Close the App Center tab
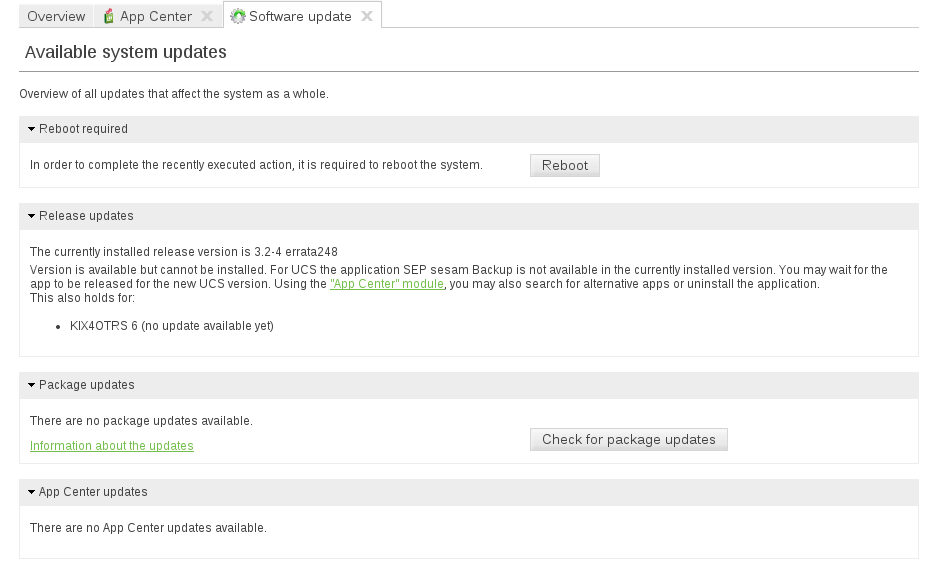The image size is (940, 579). pyautogui.click(x=206, y=16)
